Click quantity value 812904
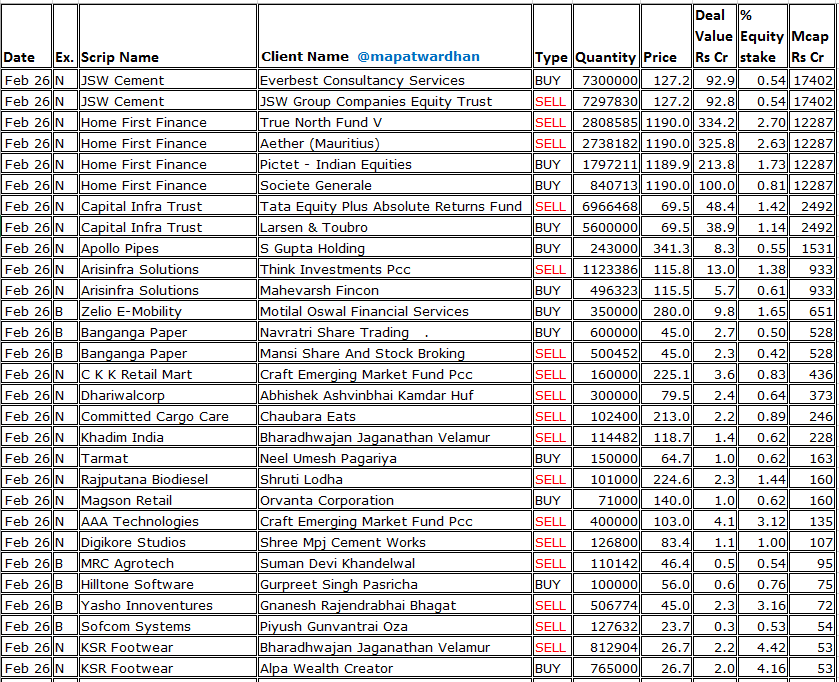This screenshot has width=839, height=682. pos(606,647)
